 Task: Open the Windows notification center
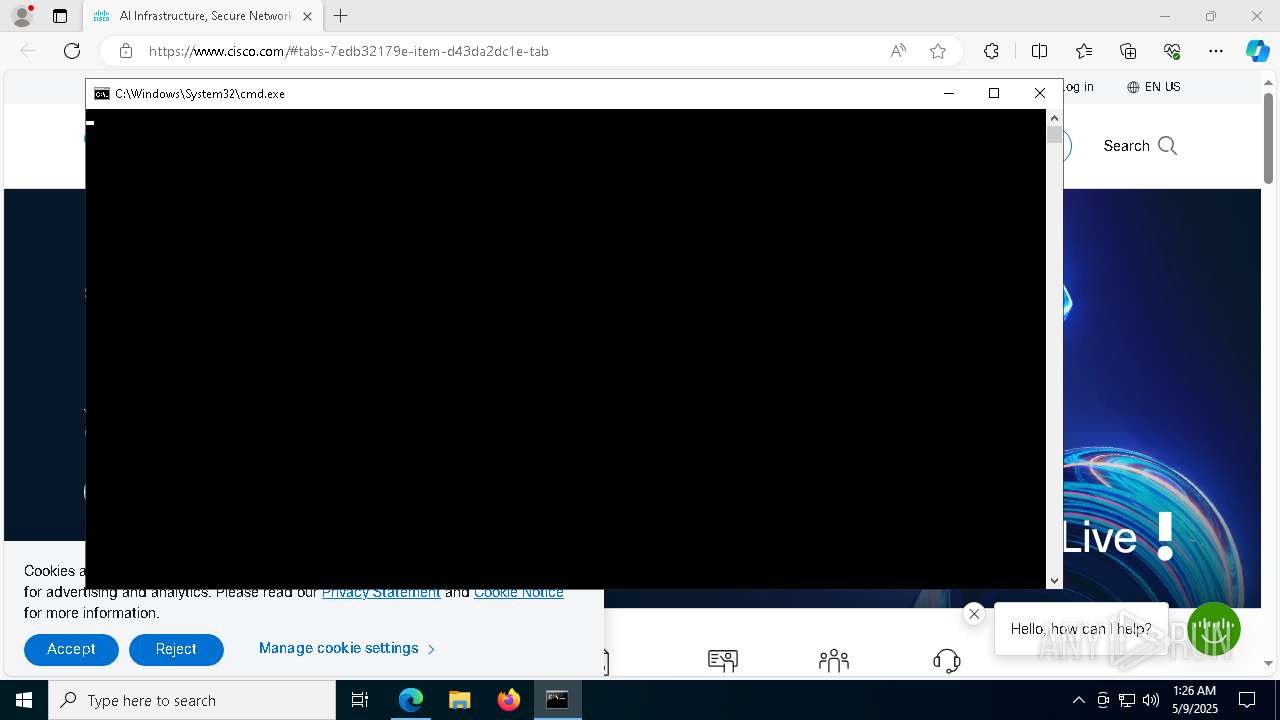1247,700
